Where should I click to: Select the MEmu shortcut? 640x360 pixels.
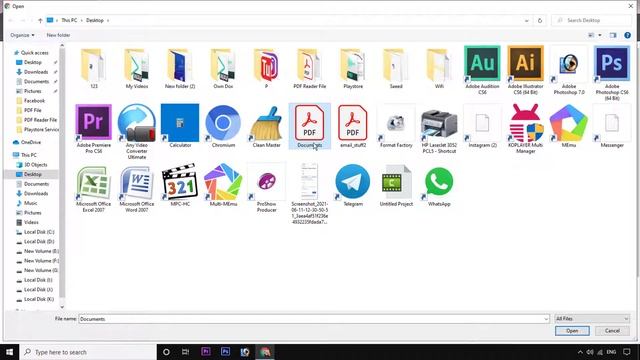[x=569, y=126]
